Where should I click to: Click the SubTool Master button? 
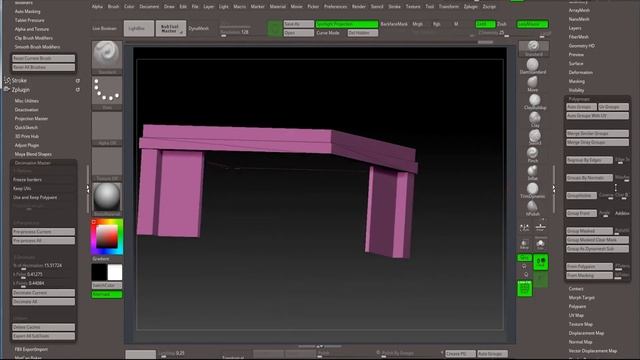(171, 28)
